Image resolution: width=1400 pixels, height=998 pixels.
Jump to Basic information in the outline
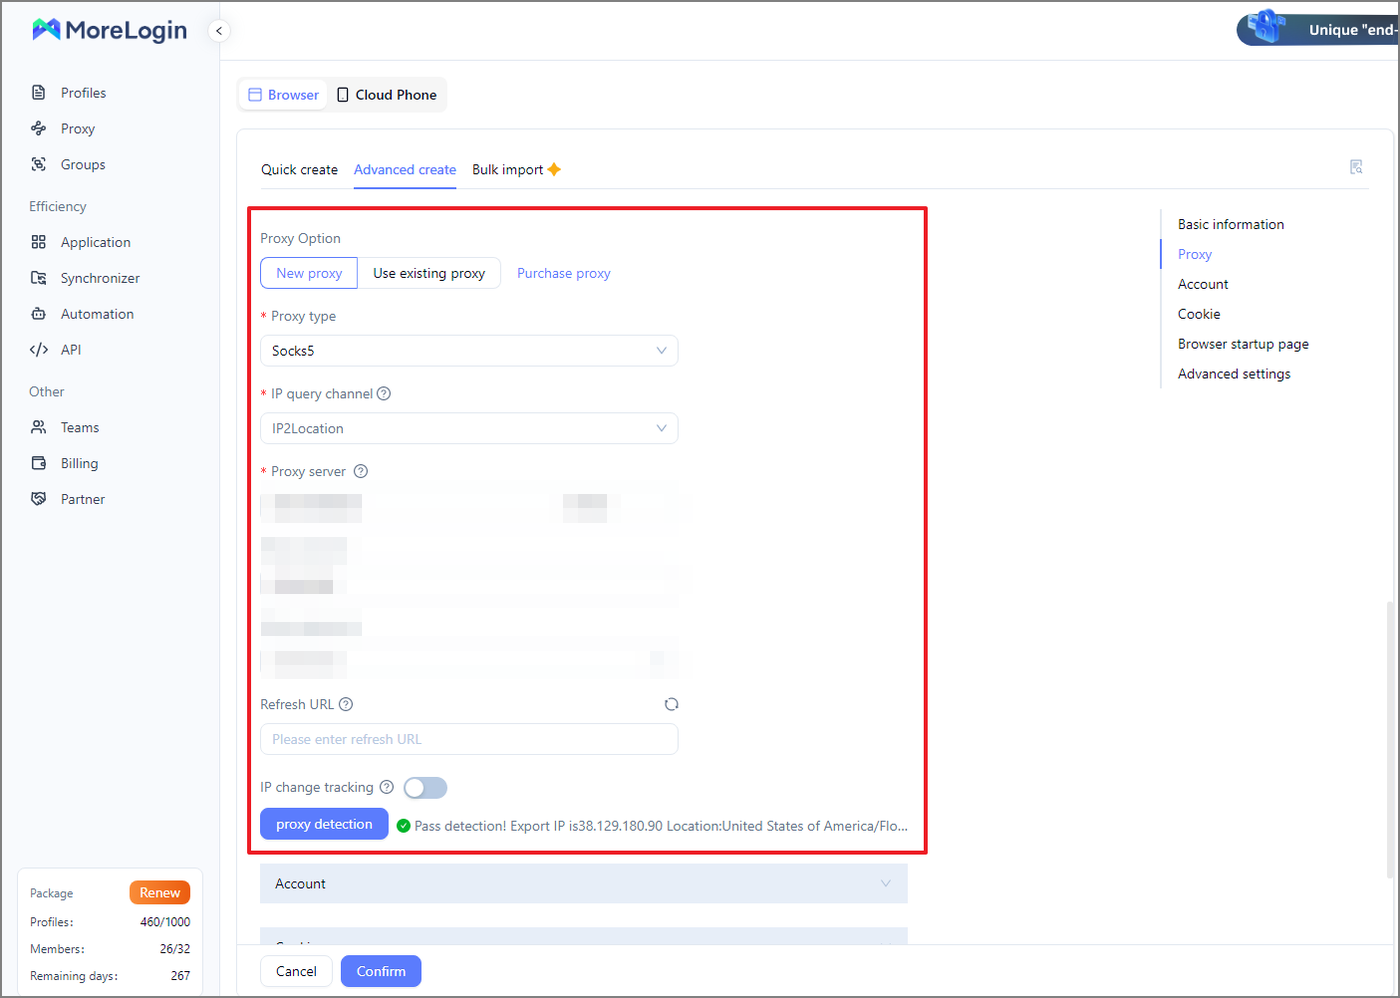(x=1231, y=224)
